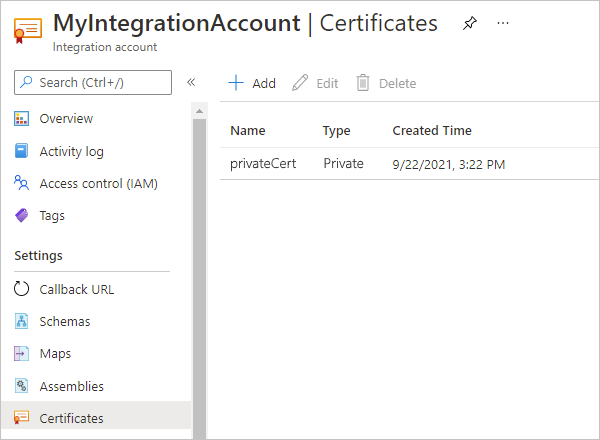Click the pin icon beside the Certificates title
The width and height of the screenshot is (600, 440).
tap(470, 23)
